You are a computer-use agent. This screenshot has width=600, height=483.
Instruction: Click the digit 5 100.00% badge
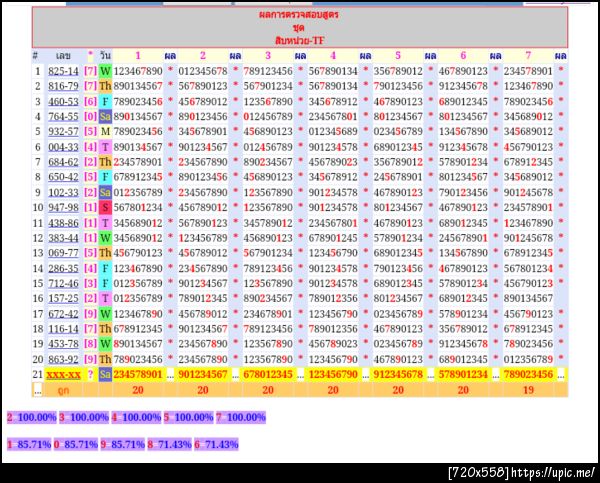click(188, 417)
